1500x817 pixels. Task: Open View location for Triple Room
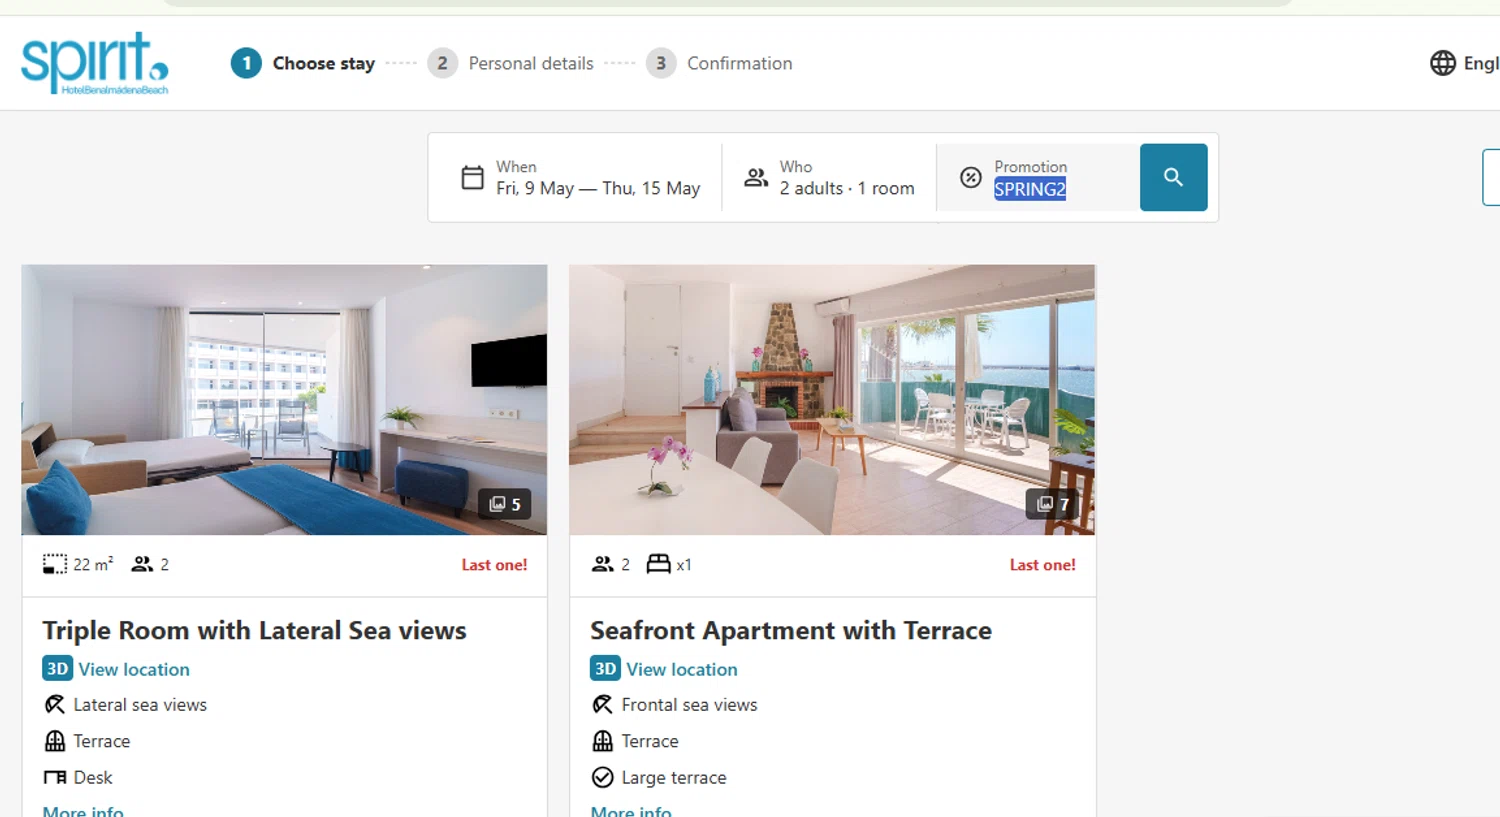134,669
